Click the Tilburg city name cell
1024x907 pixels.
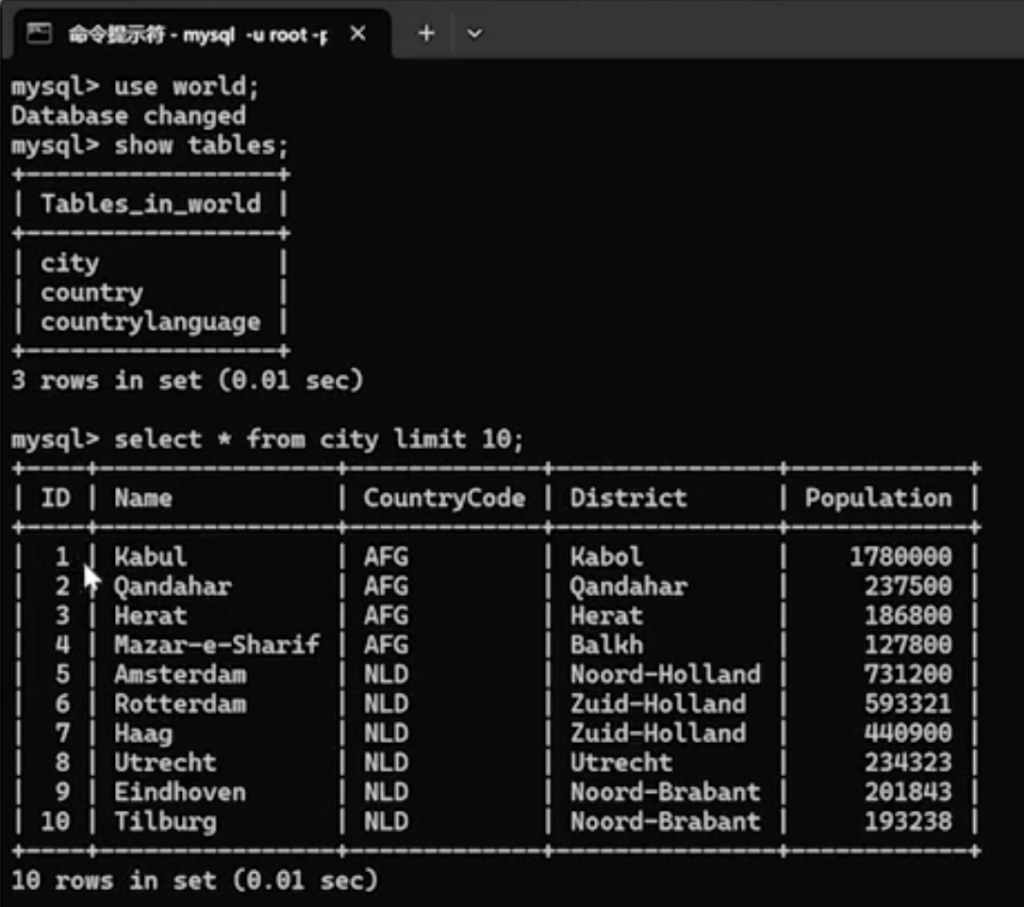coord(164,822)
